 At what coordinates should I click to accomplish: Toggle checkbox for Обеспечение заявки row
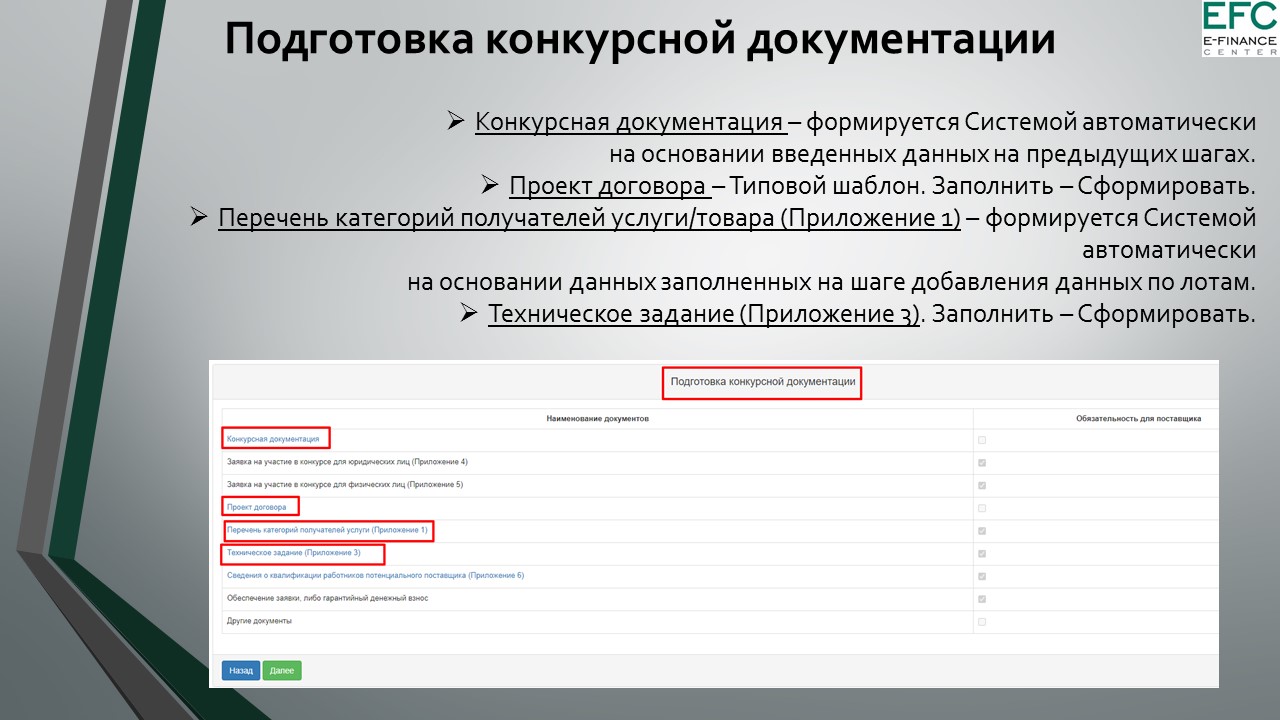(x=981, y=599)
